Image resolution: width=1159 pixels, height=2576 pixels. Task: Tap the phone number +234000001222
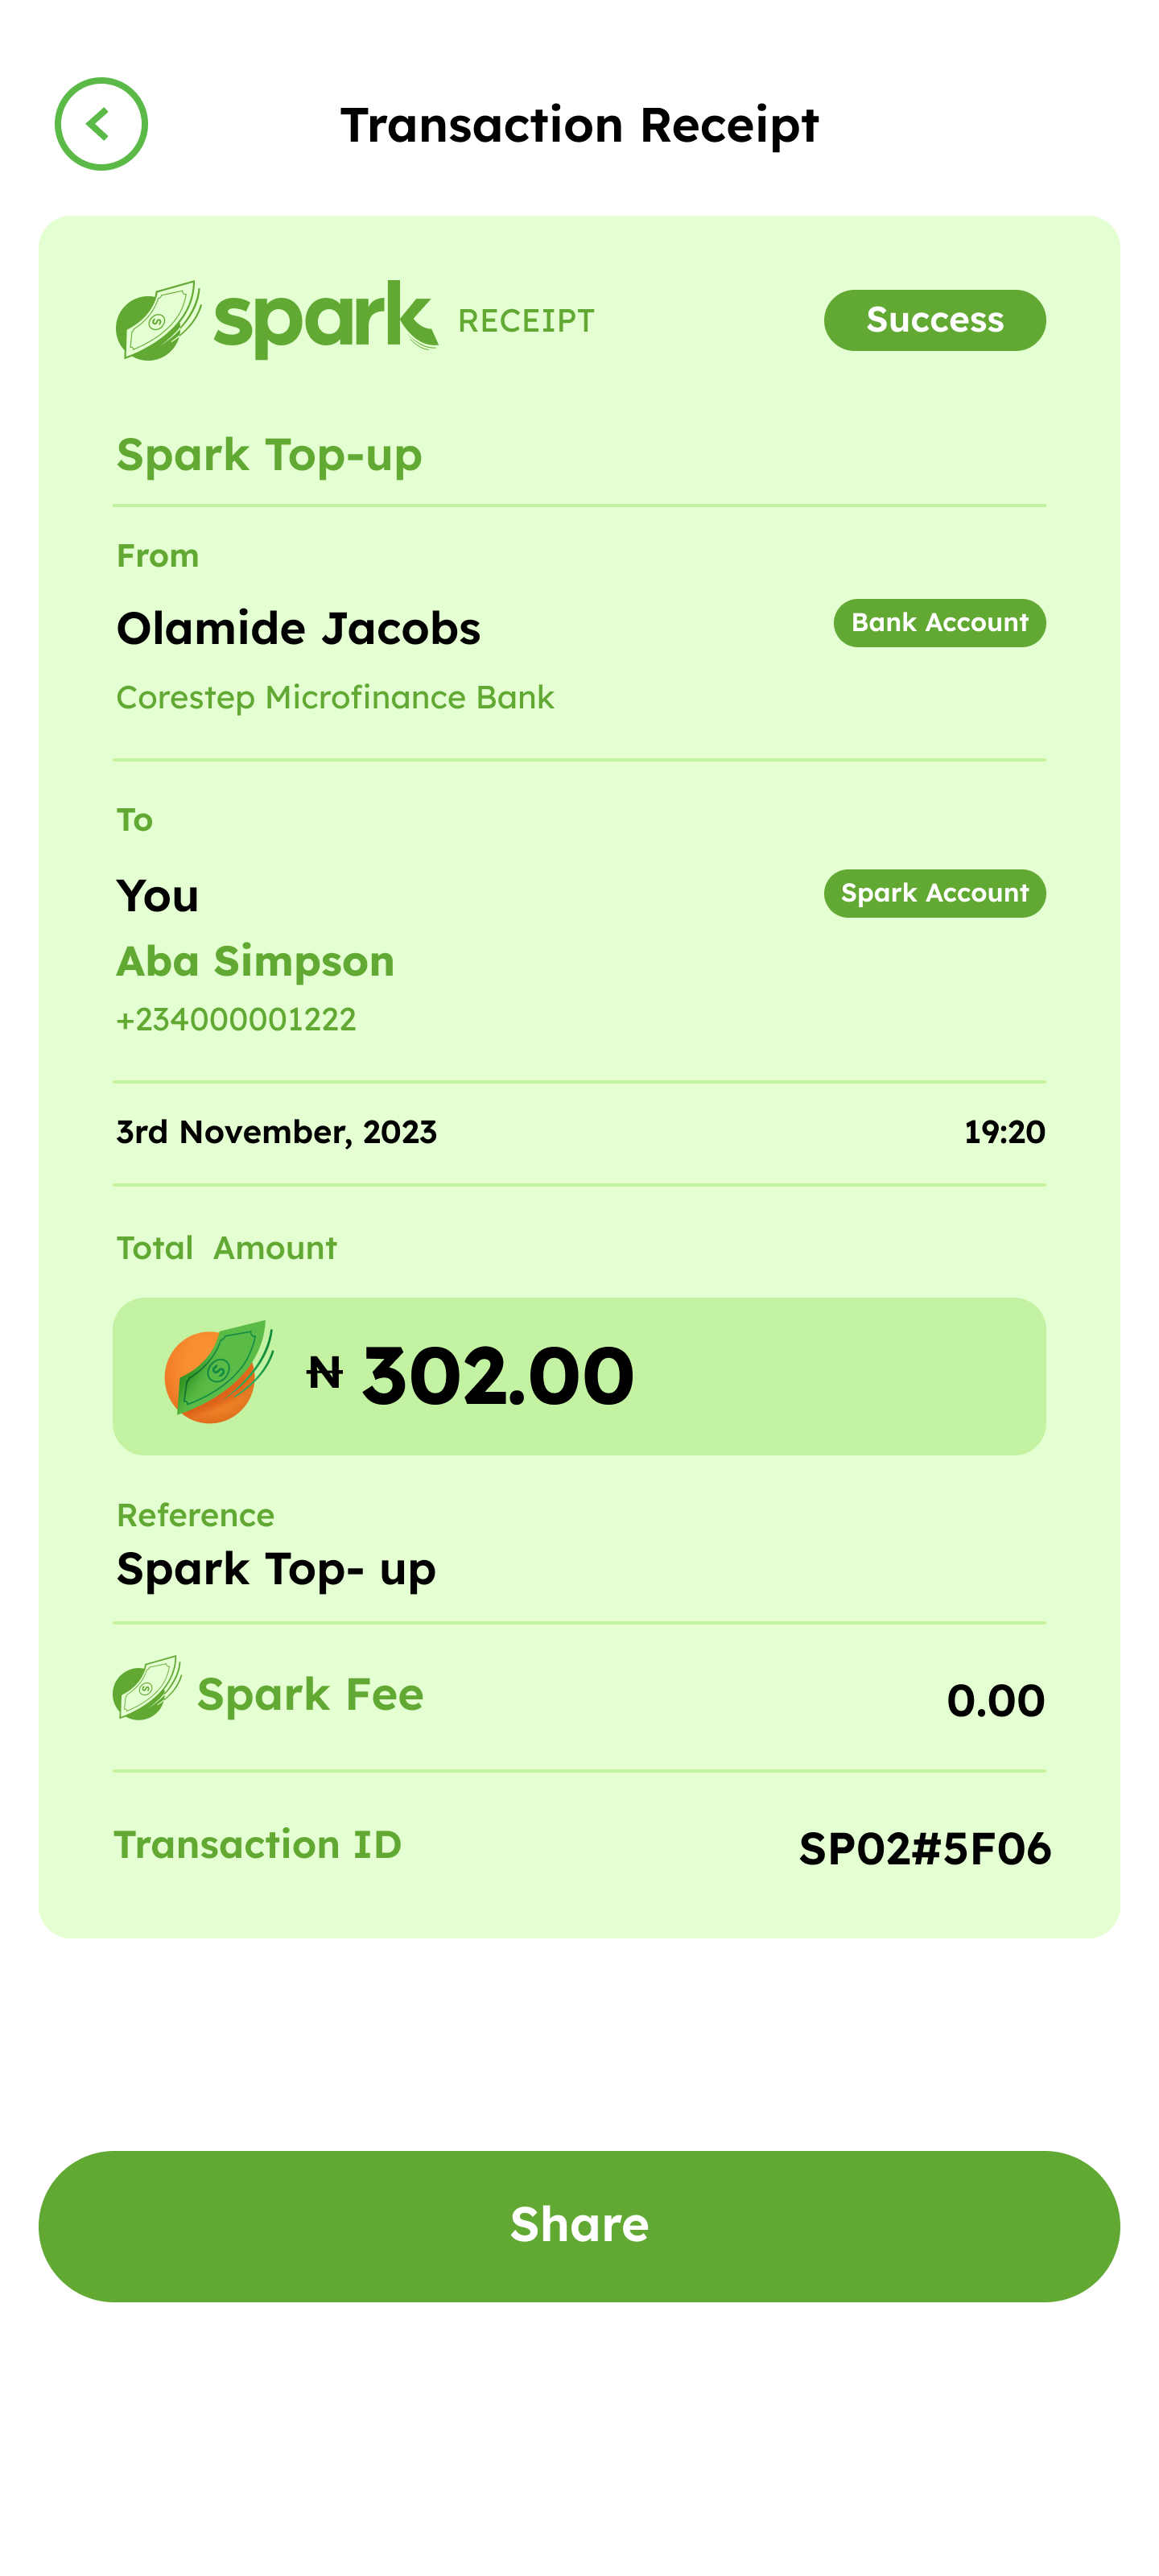pyautogui.click(x=236, y=1019)
